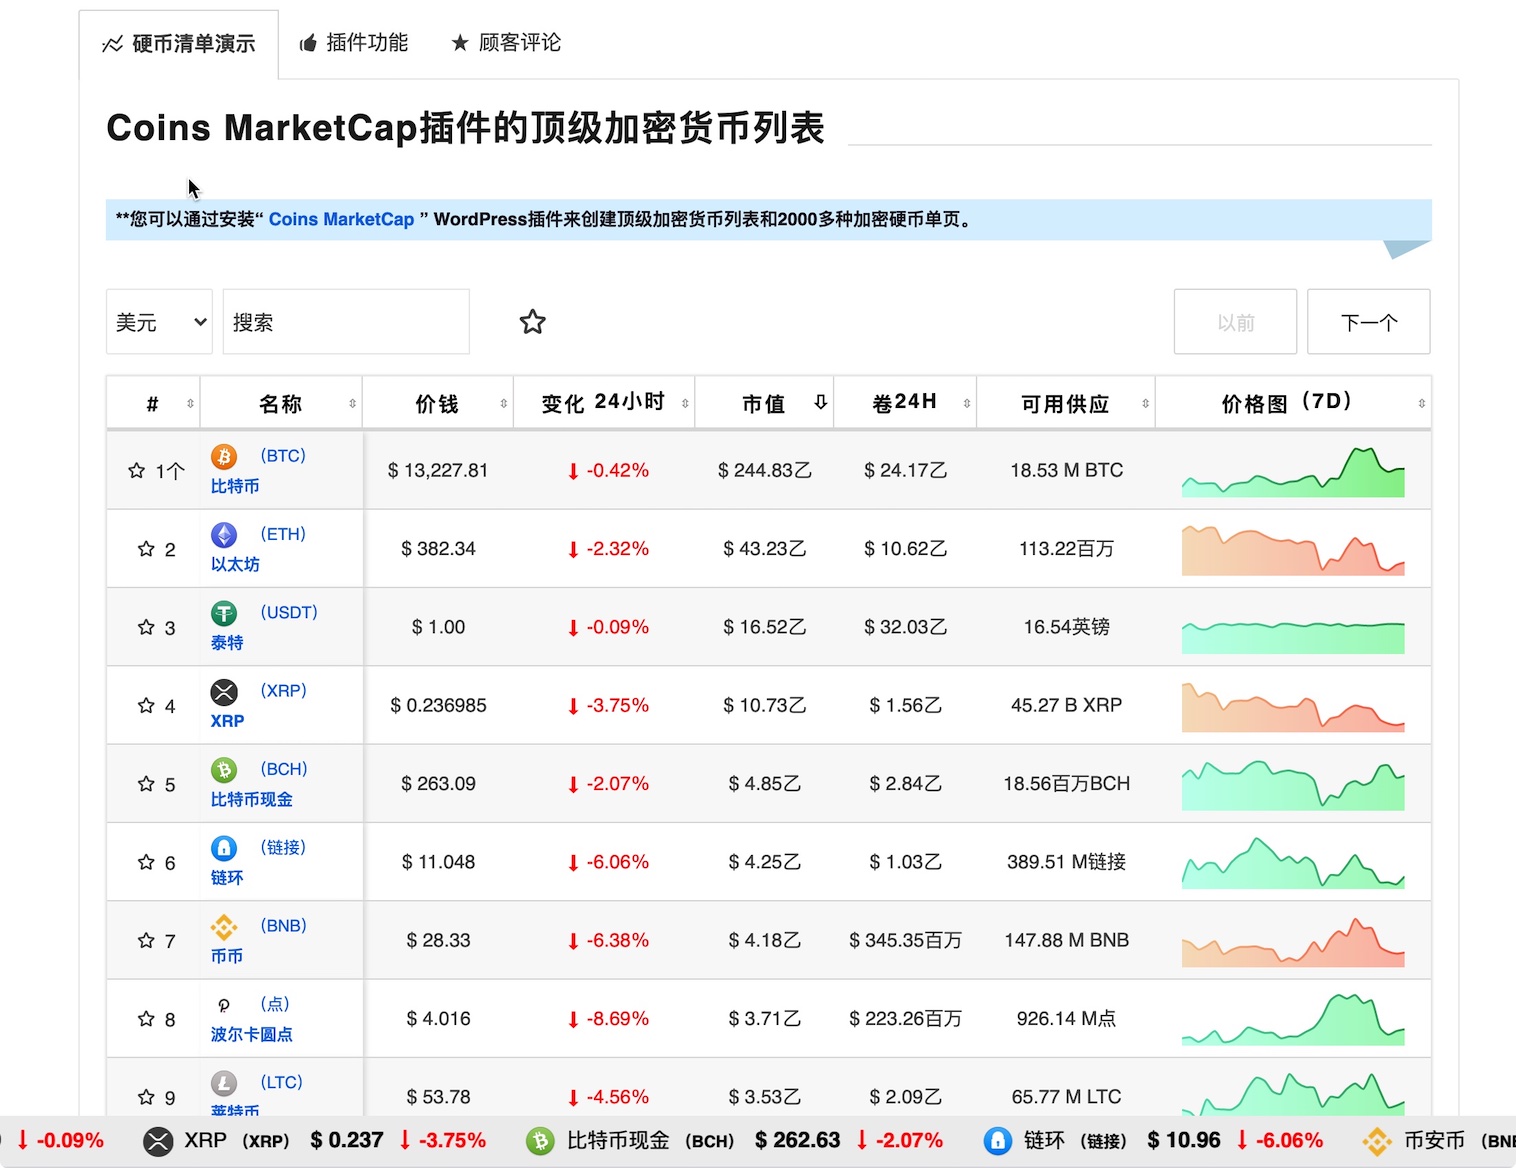View the Bitcoin 7D price chart
1516x1168 pixels.
(x=1293, y=471)
